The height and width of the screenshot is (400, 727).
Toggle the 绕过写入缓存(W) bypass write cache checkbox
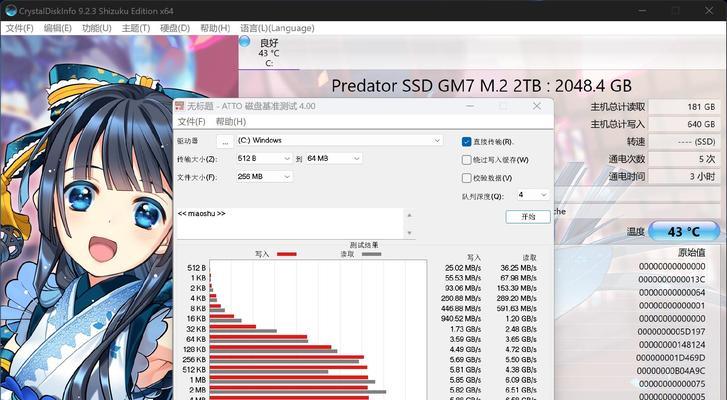point(466,160)
